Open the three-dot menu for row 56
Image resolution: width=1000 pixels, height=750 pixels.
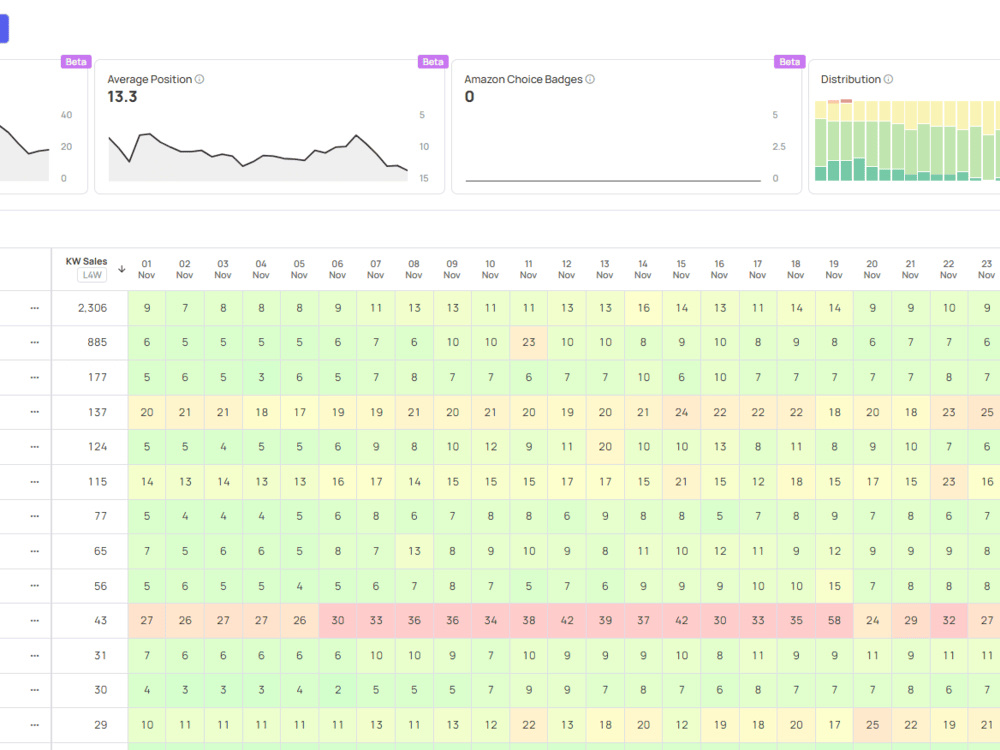[34, 585]
